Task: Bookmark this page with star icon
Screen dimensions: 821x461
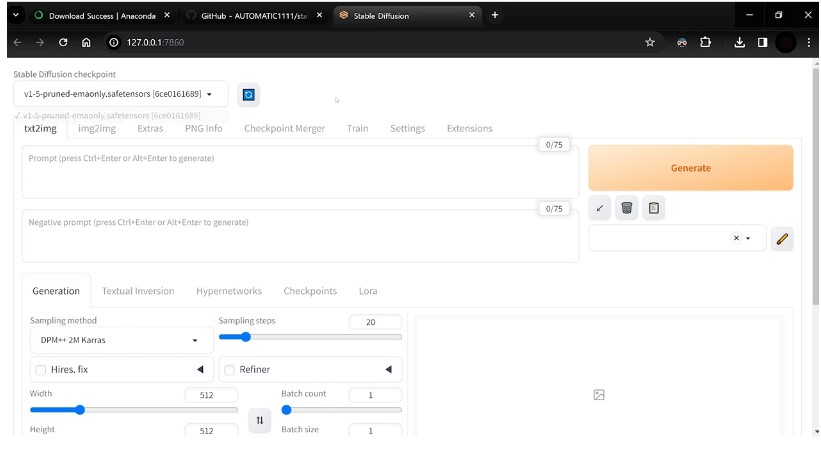Action: point(650,42)
